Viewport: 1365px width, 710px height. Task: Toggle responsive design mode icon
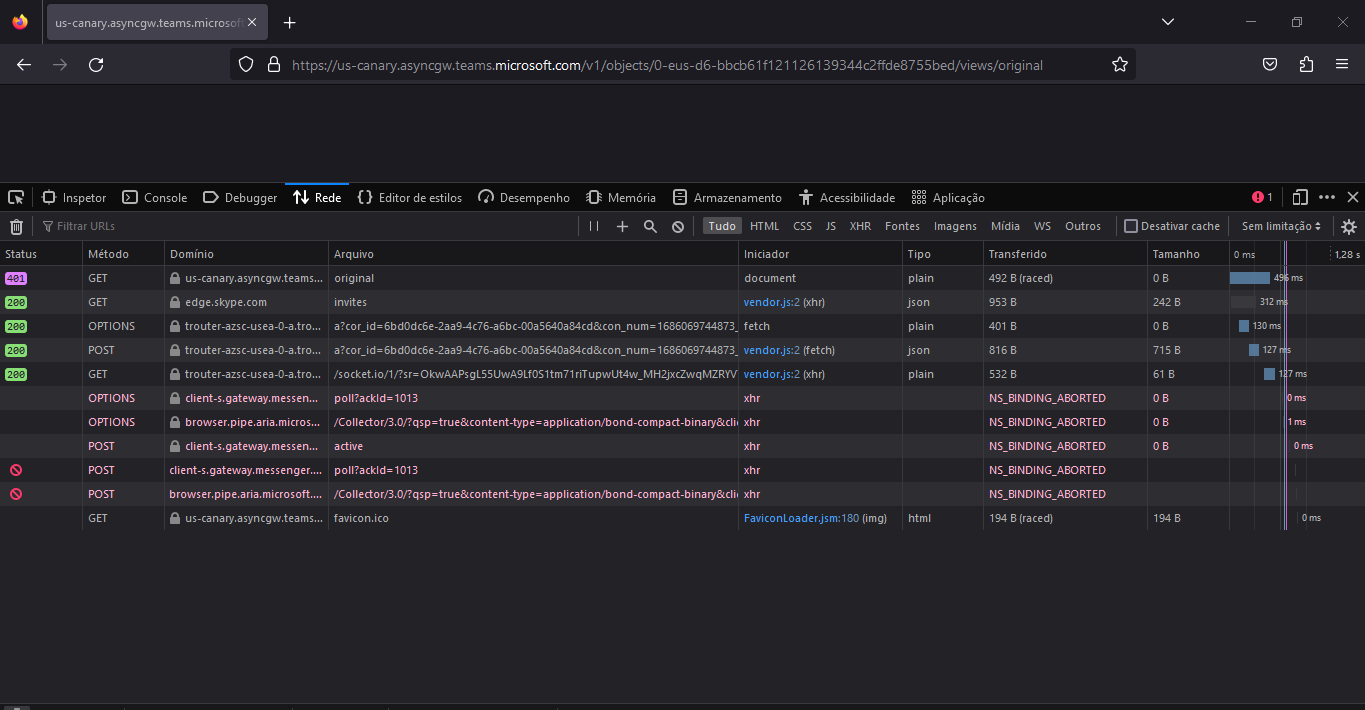coord(1300,197)
